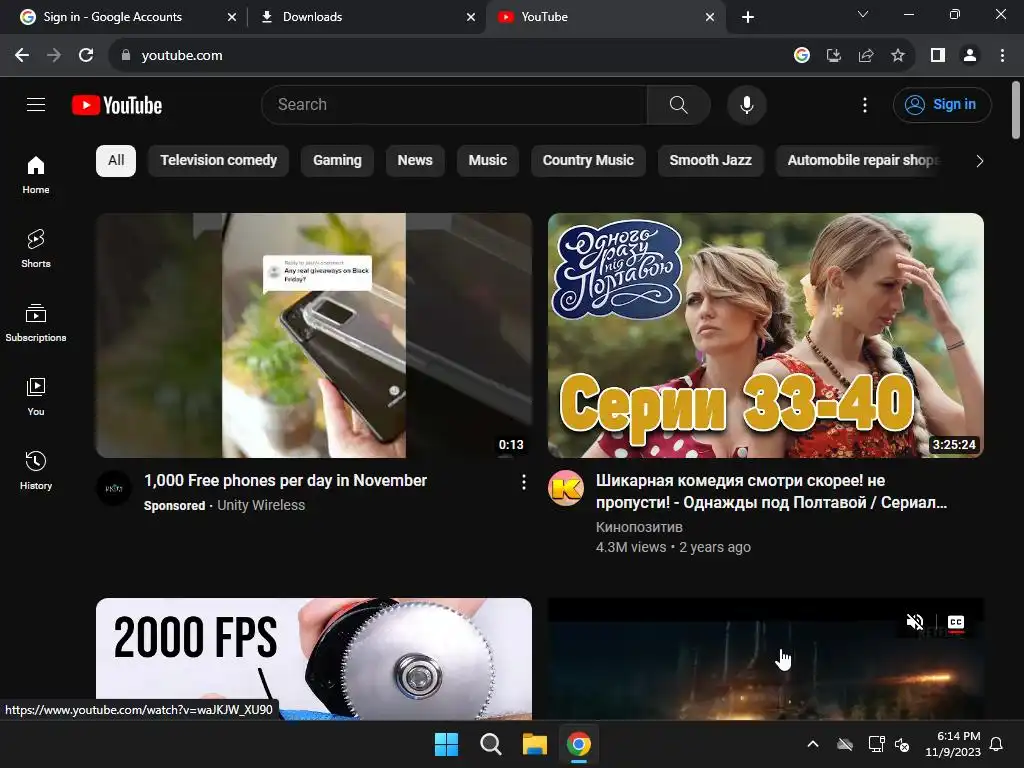Open Subscriptions in sidebar
The height and width of the screenshot is (768, 1024).
(x=36, y=323)
